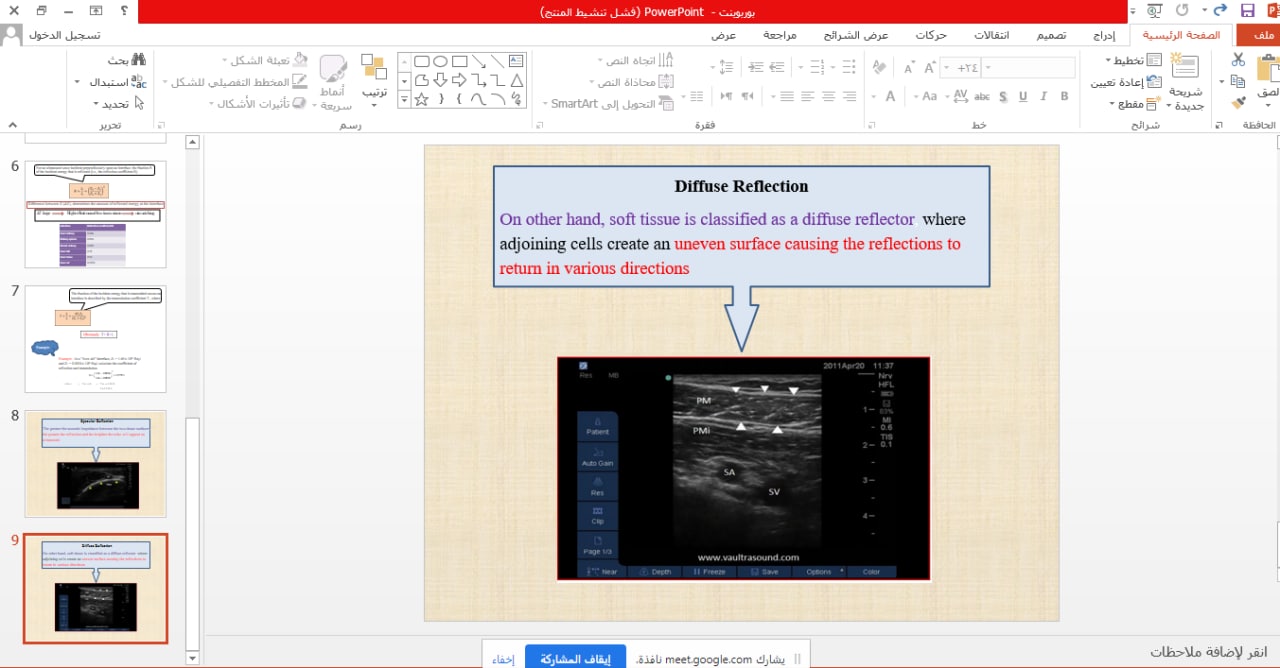Toggle bold formatting (B)
This screenshot has width=1280, height=668.
(1064, 96)
